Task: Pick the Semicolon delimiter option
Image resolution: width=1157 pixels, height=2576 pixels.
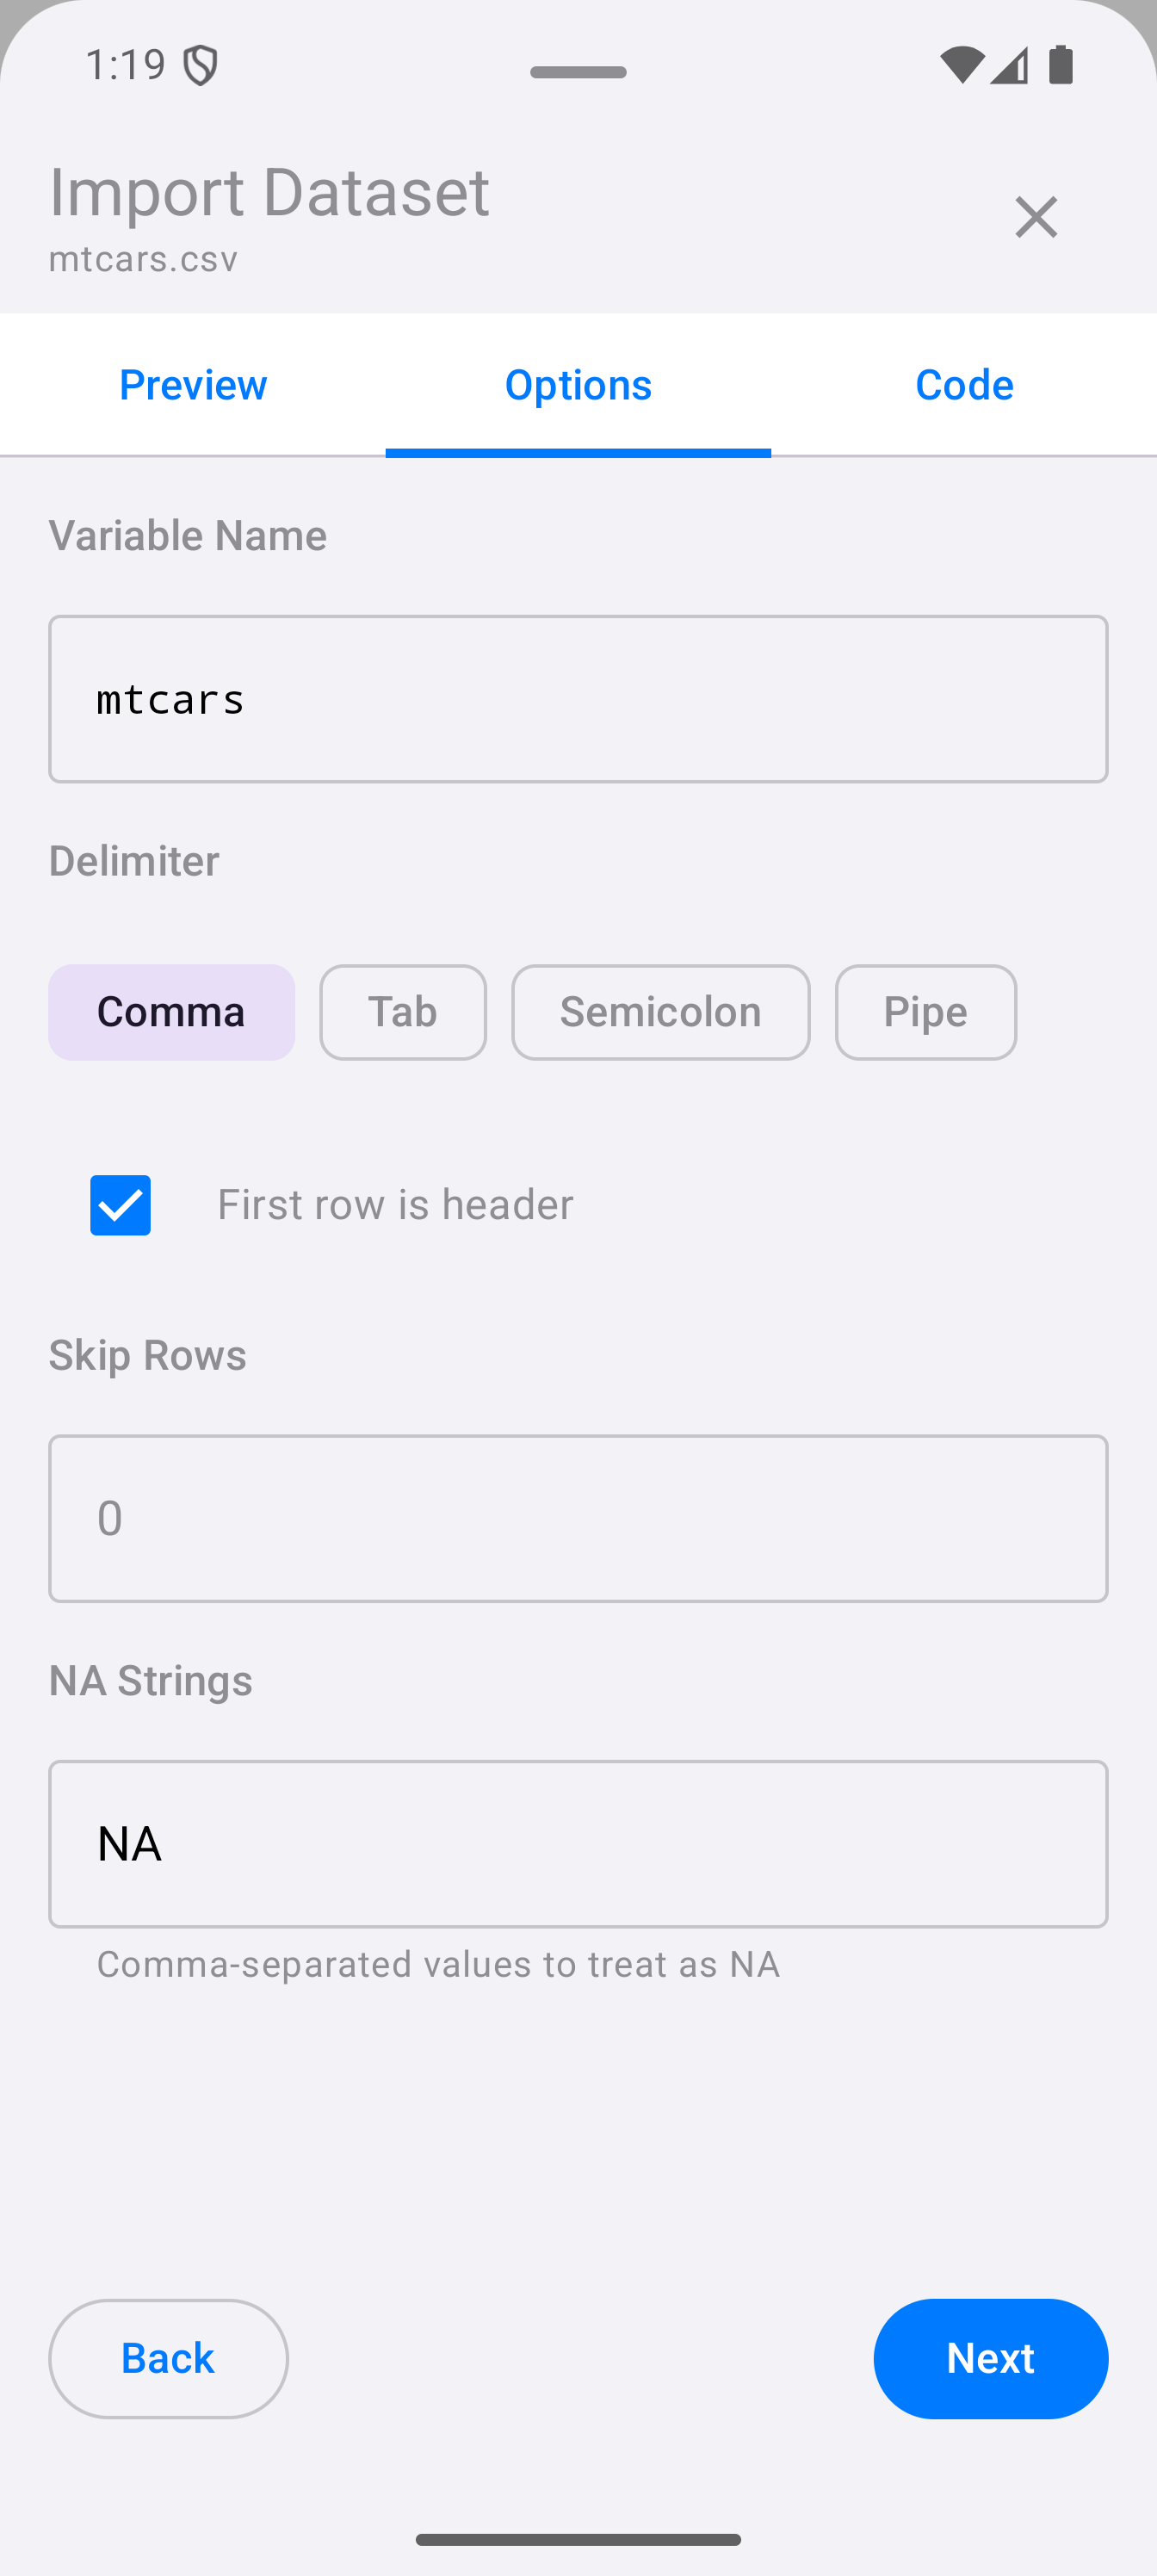Action: (660, 1012)
